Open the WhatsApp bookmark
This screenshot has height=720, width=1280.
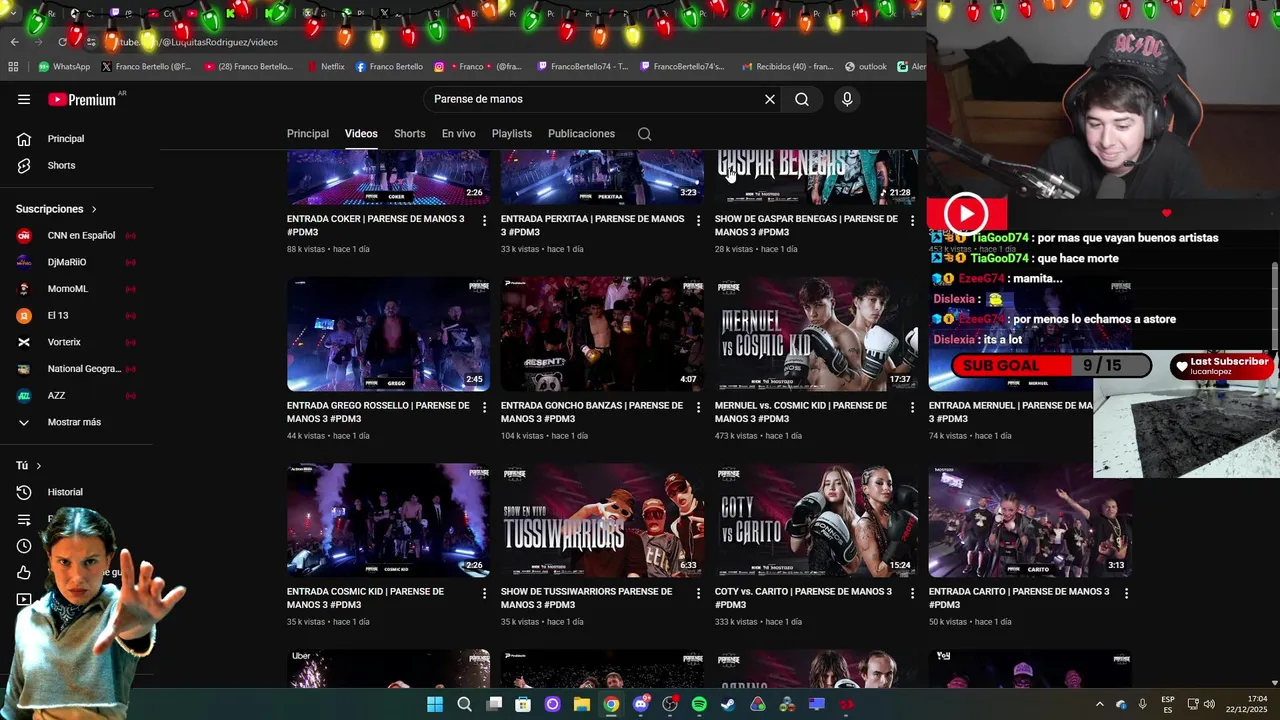click(x=64, y=67)
